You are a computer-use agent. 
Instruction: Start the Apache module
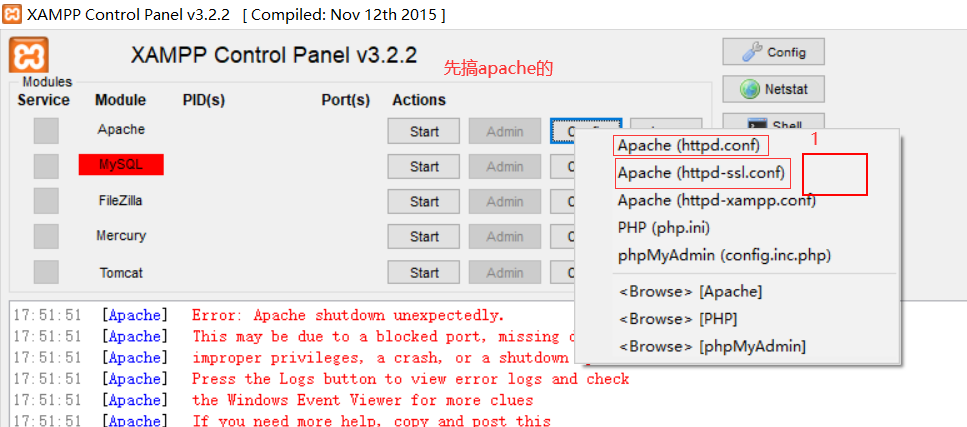424,131
